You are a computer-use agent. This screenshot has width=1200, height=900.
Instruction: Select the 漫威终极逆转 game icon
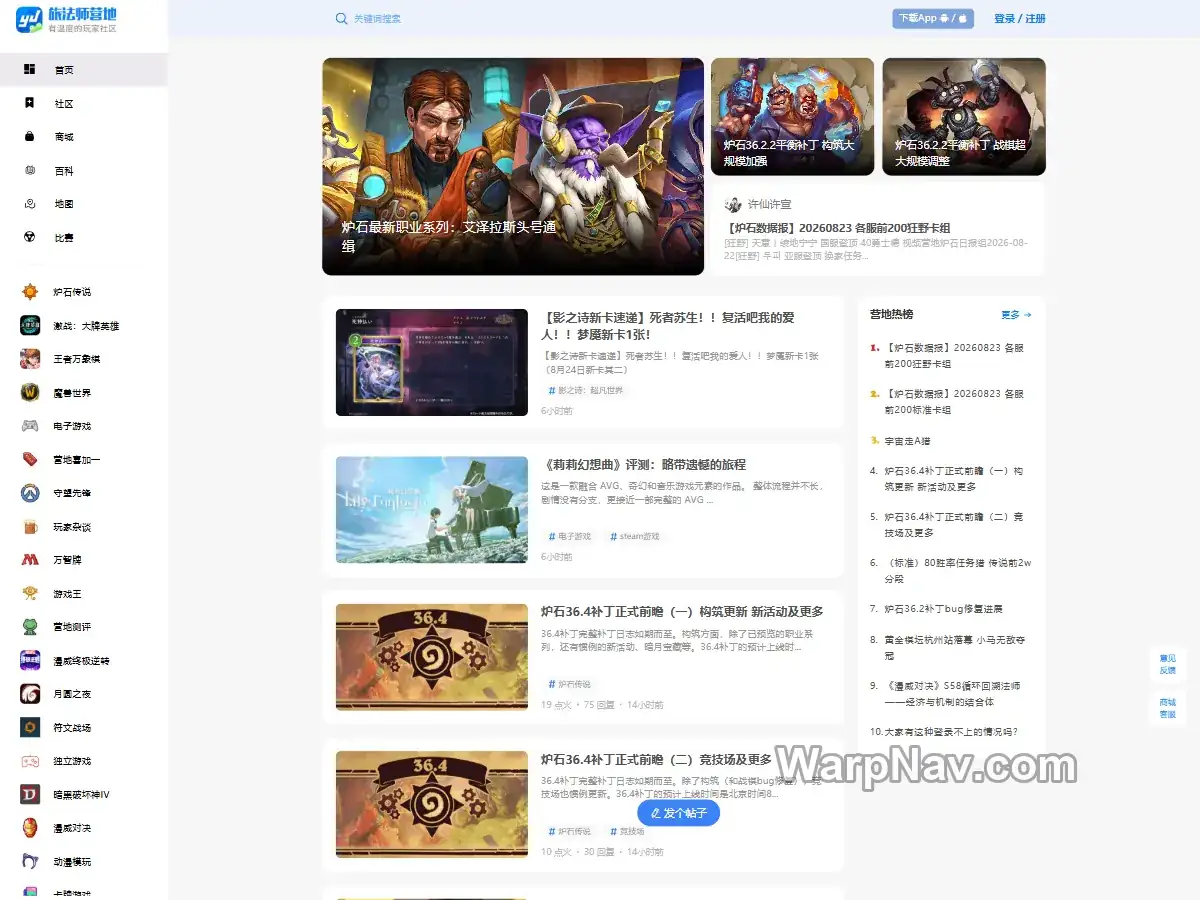[x=30, y=660]
